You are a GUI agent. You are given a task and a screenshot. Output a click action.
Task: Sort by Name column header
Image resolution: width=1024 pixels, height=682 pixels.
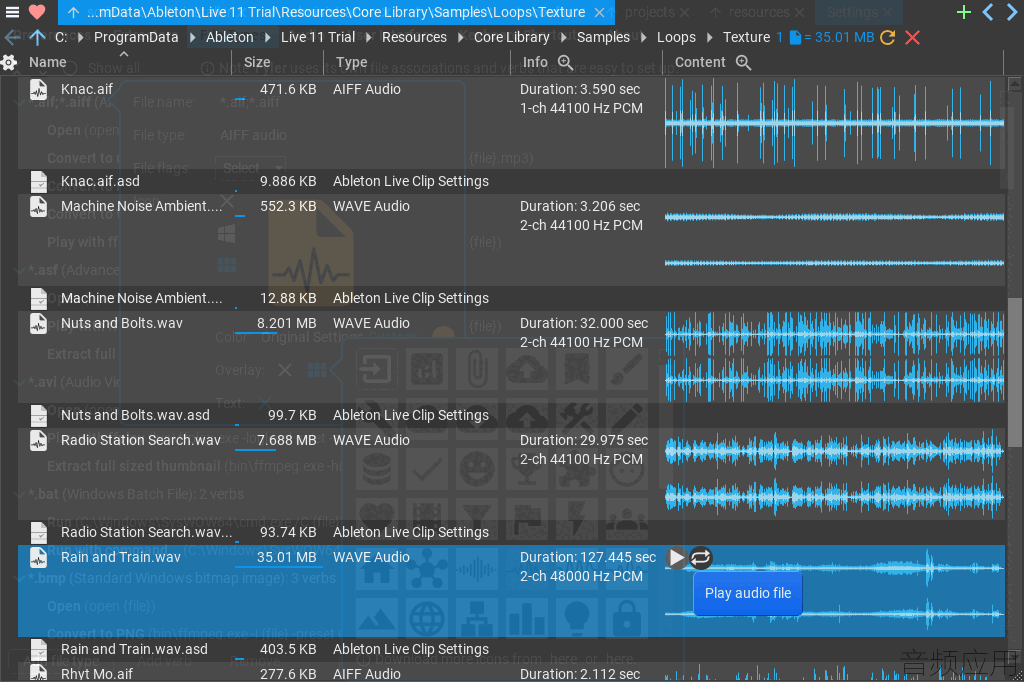pos(48,62)
